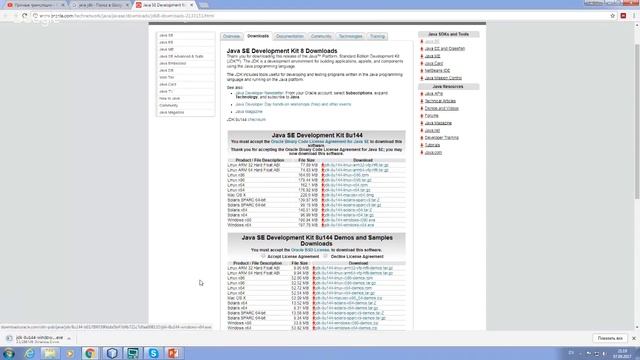Open the red extension icon in Chrome toolbar
640x360 pixels.
pos(623,16)
